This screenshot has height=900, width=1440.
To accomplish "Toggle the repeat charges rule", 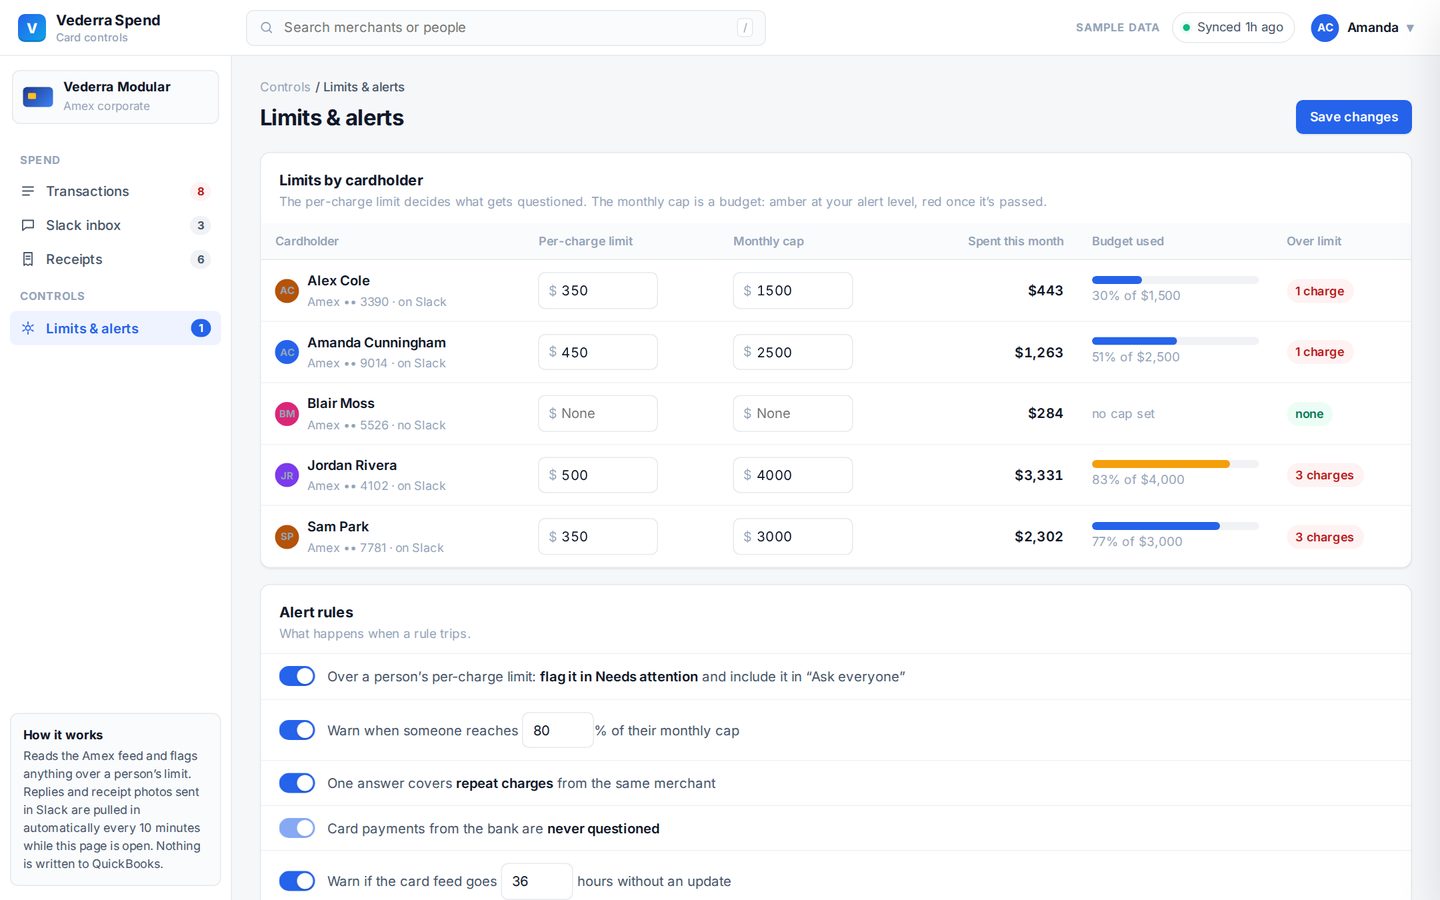I will (x=297, y=783).
